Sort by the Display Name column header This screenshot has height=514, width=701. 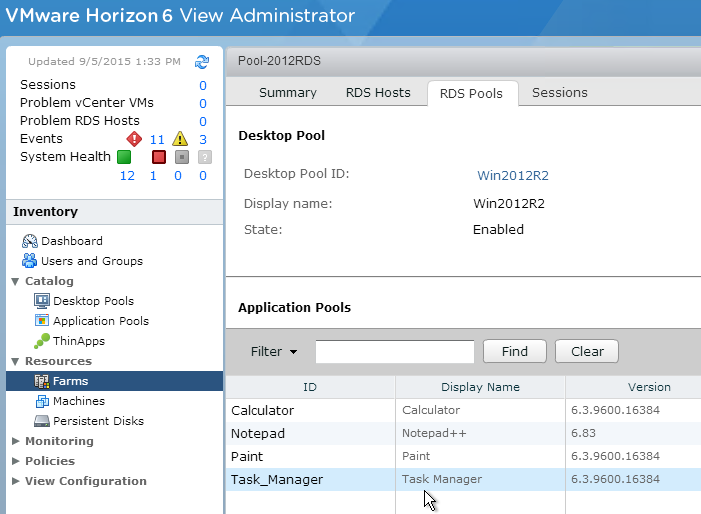(480, 387)
